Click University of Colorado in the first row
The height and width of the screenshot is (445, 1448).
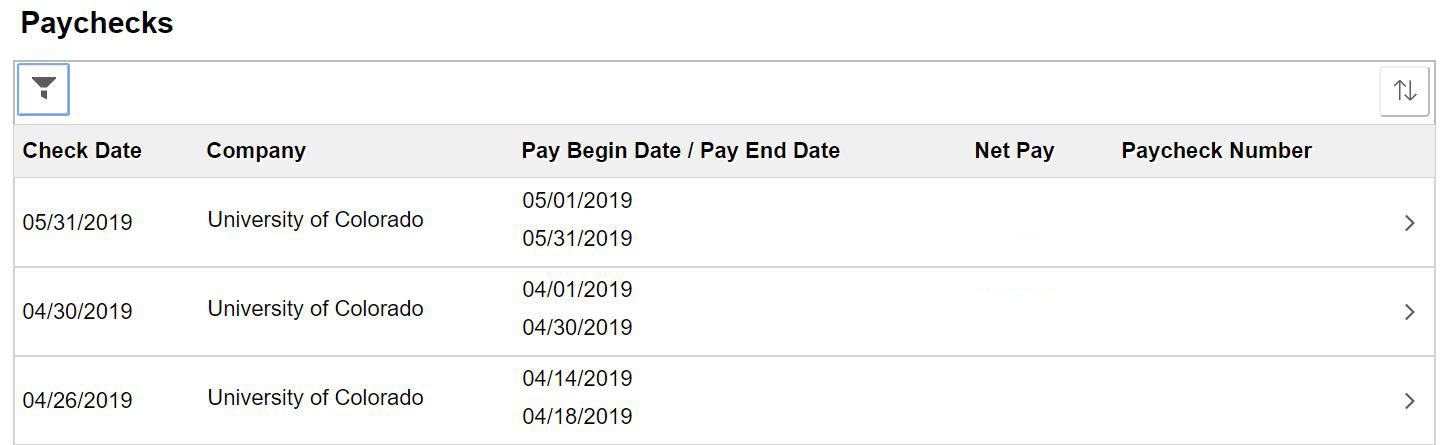[315, 220]
